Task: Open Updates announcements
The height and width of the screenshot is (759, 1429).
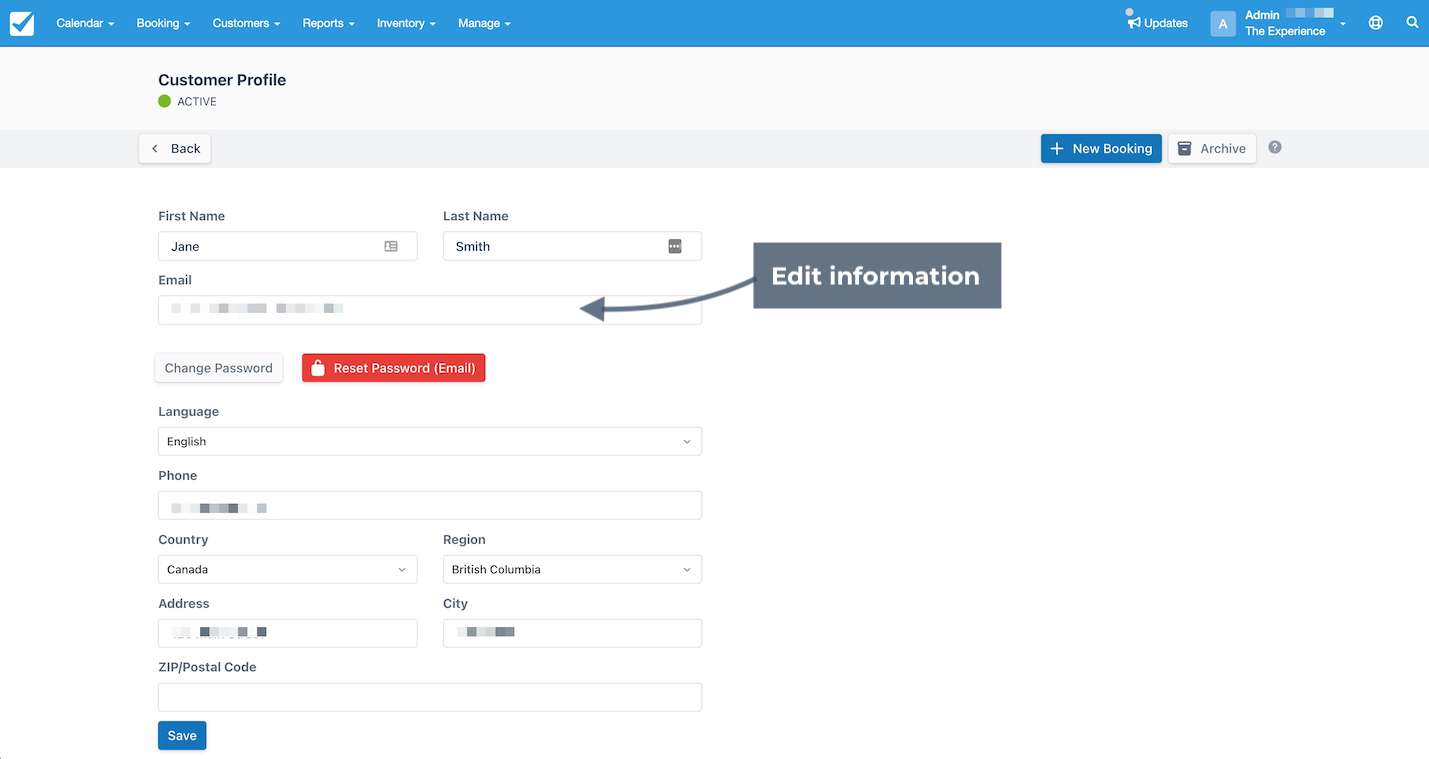Action: tap(1157, 23)
